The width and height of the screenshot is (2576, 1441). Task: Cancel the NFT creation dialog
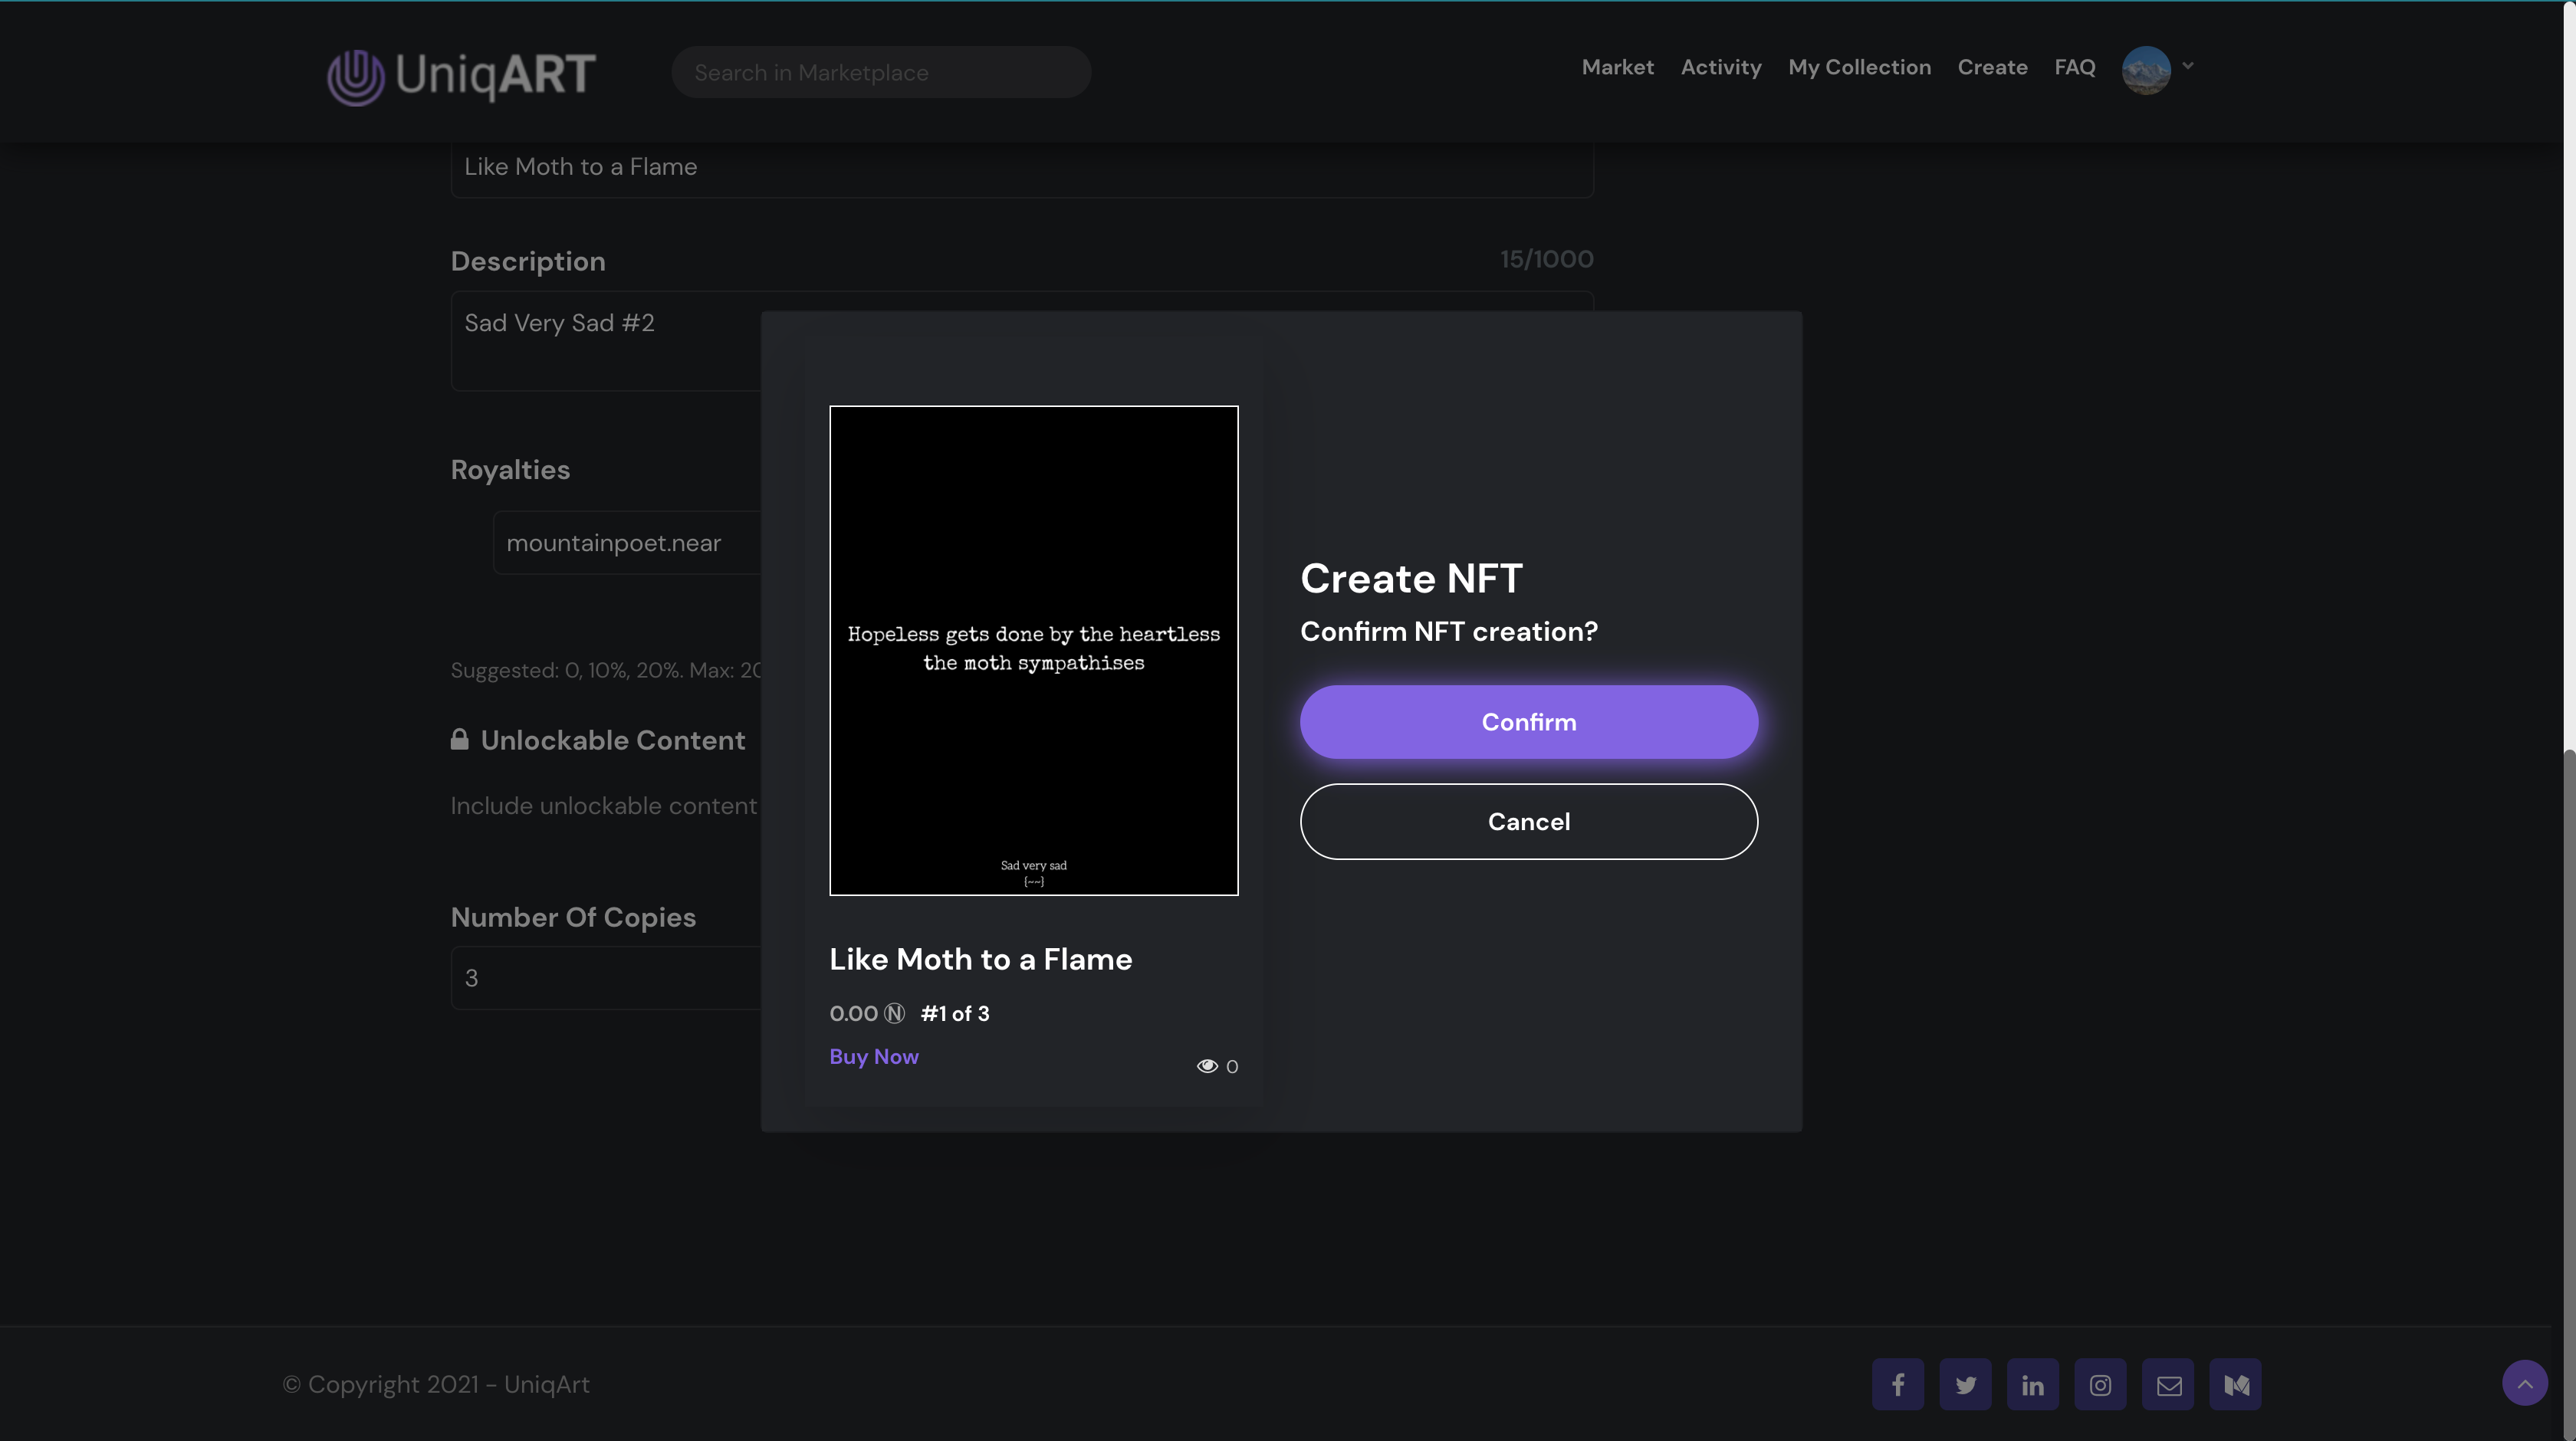1528,821
